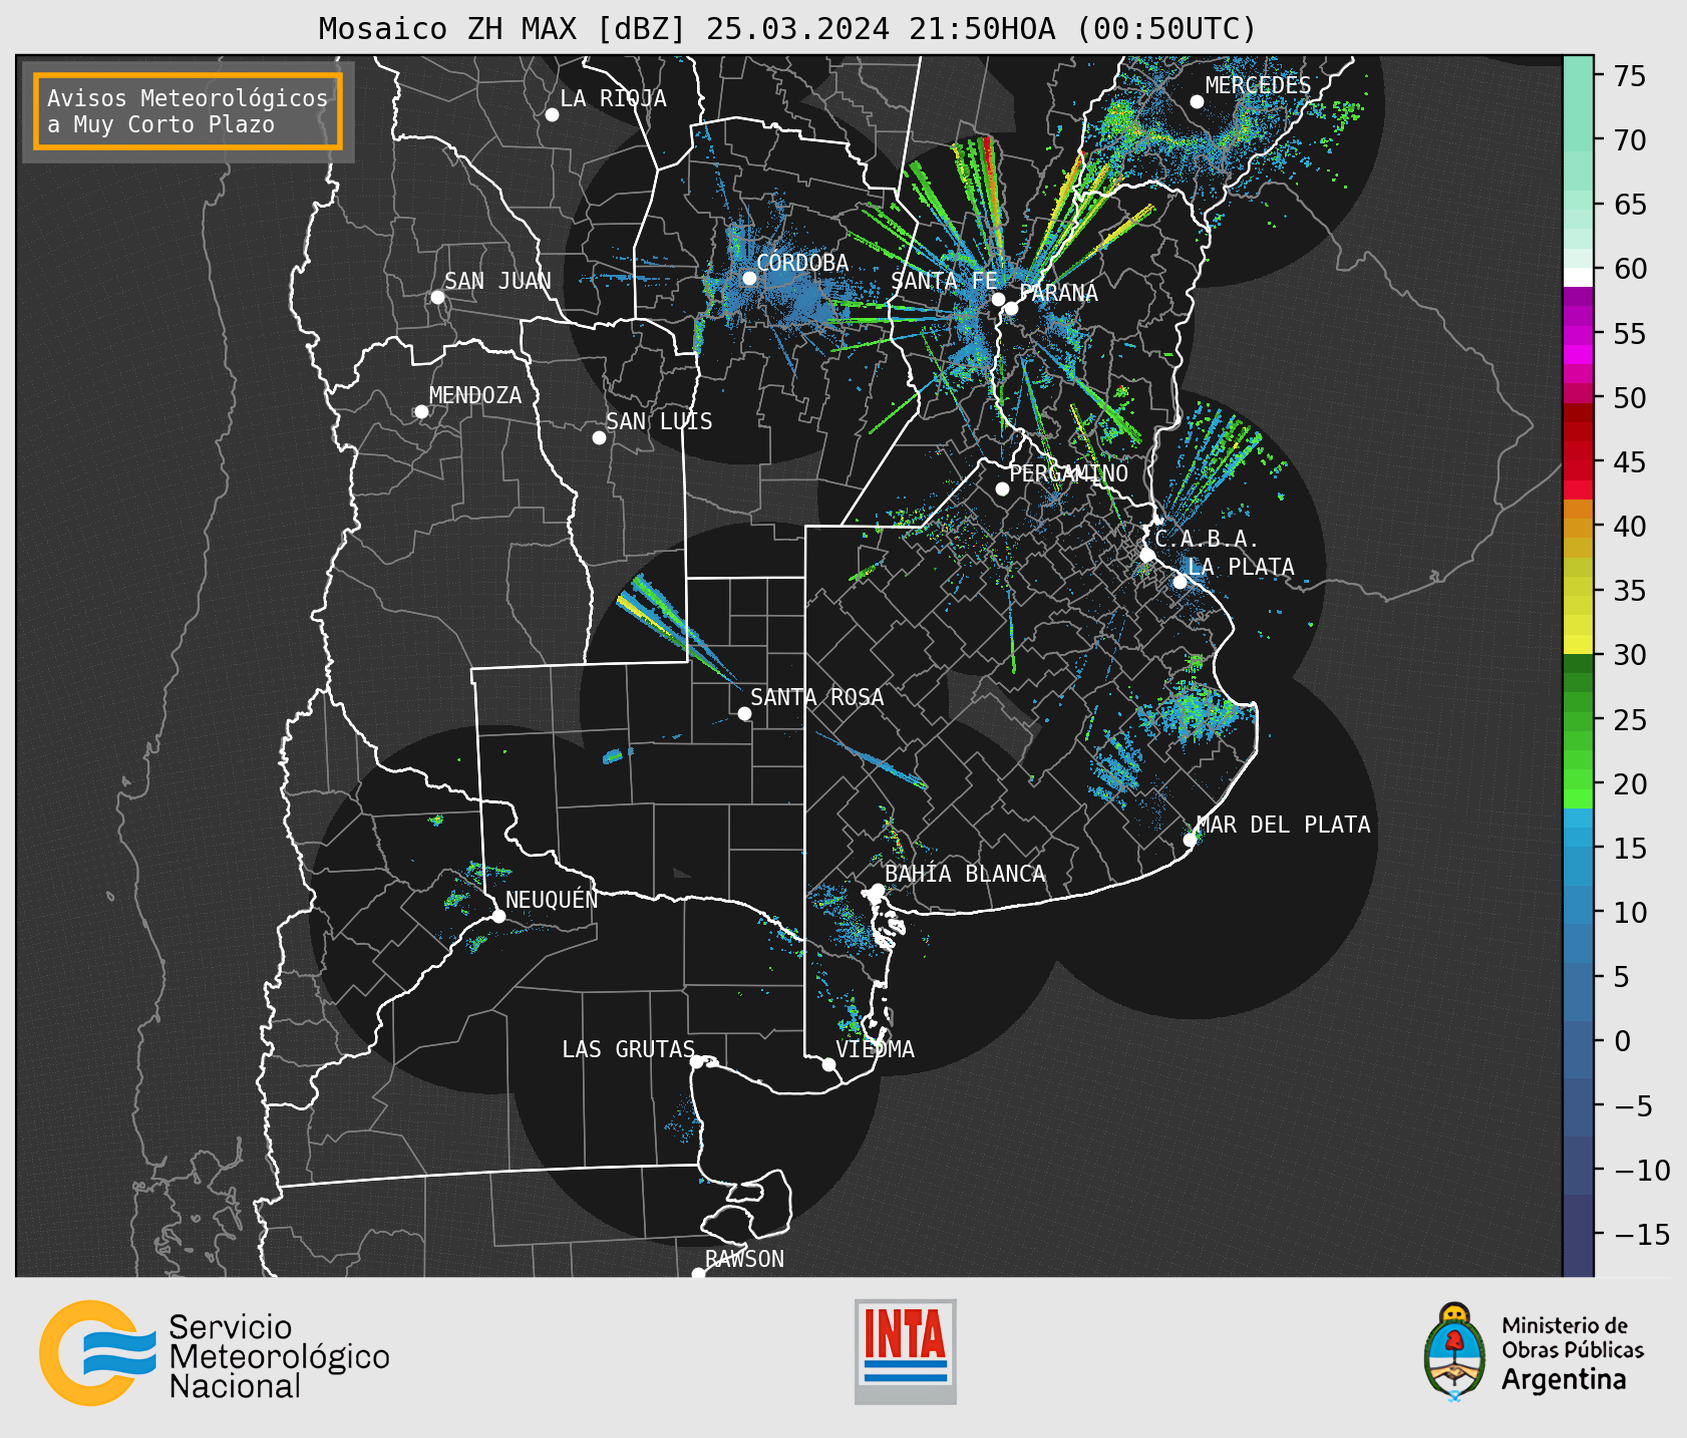Click the C.A.B.A. city marker dot
The height and width of the screenshot is (1438, 1687).
[1147, 555]
